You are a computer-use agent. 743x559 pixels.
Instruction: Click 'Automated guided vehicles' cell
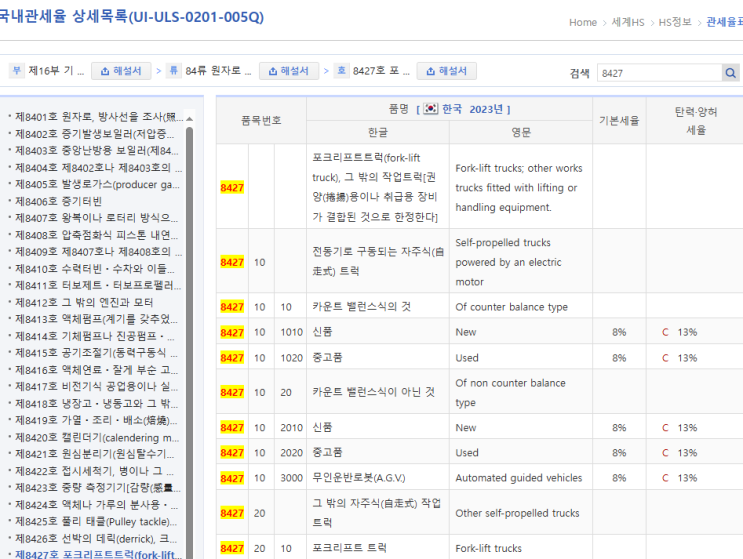pyautogui.click(x=520, y=478)
